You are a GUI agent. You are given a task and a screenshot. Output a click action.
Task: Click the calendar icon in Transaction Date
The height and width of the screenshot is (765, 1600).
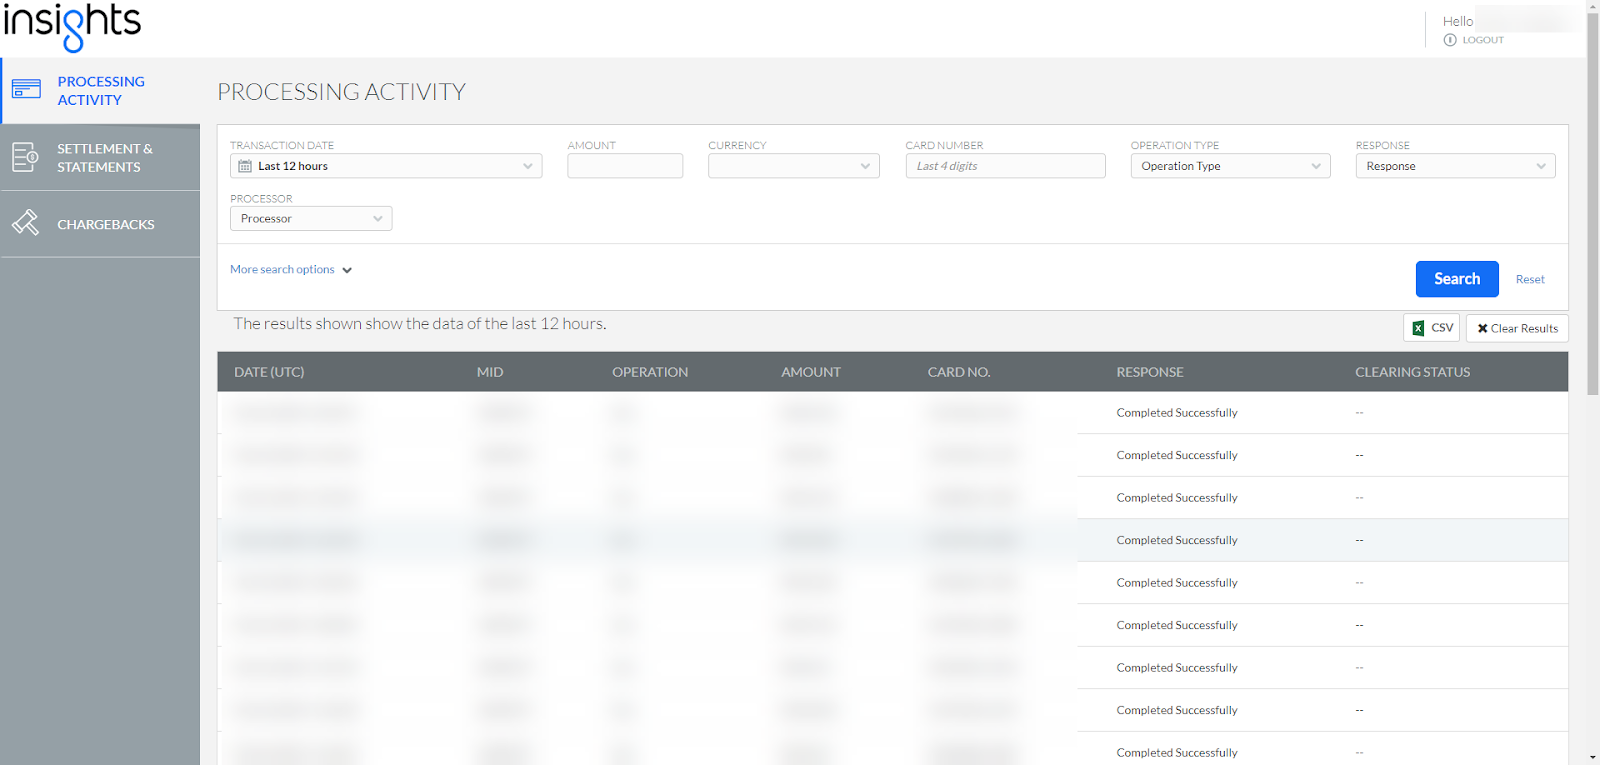[x=245, y=166]
